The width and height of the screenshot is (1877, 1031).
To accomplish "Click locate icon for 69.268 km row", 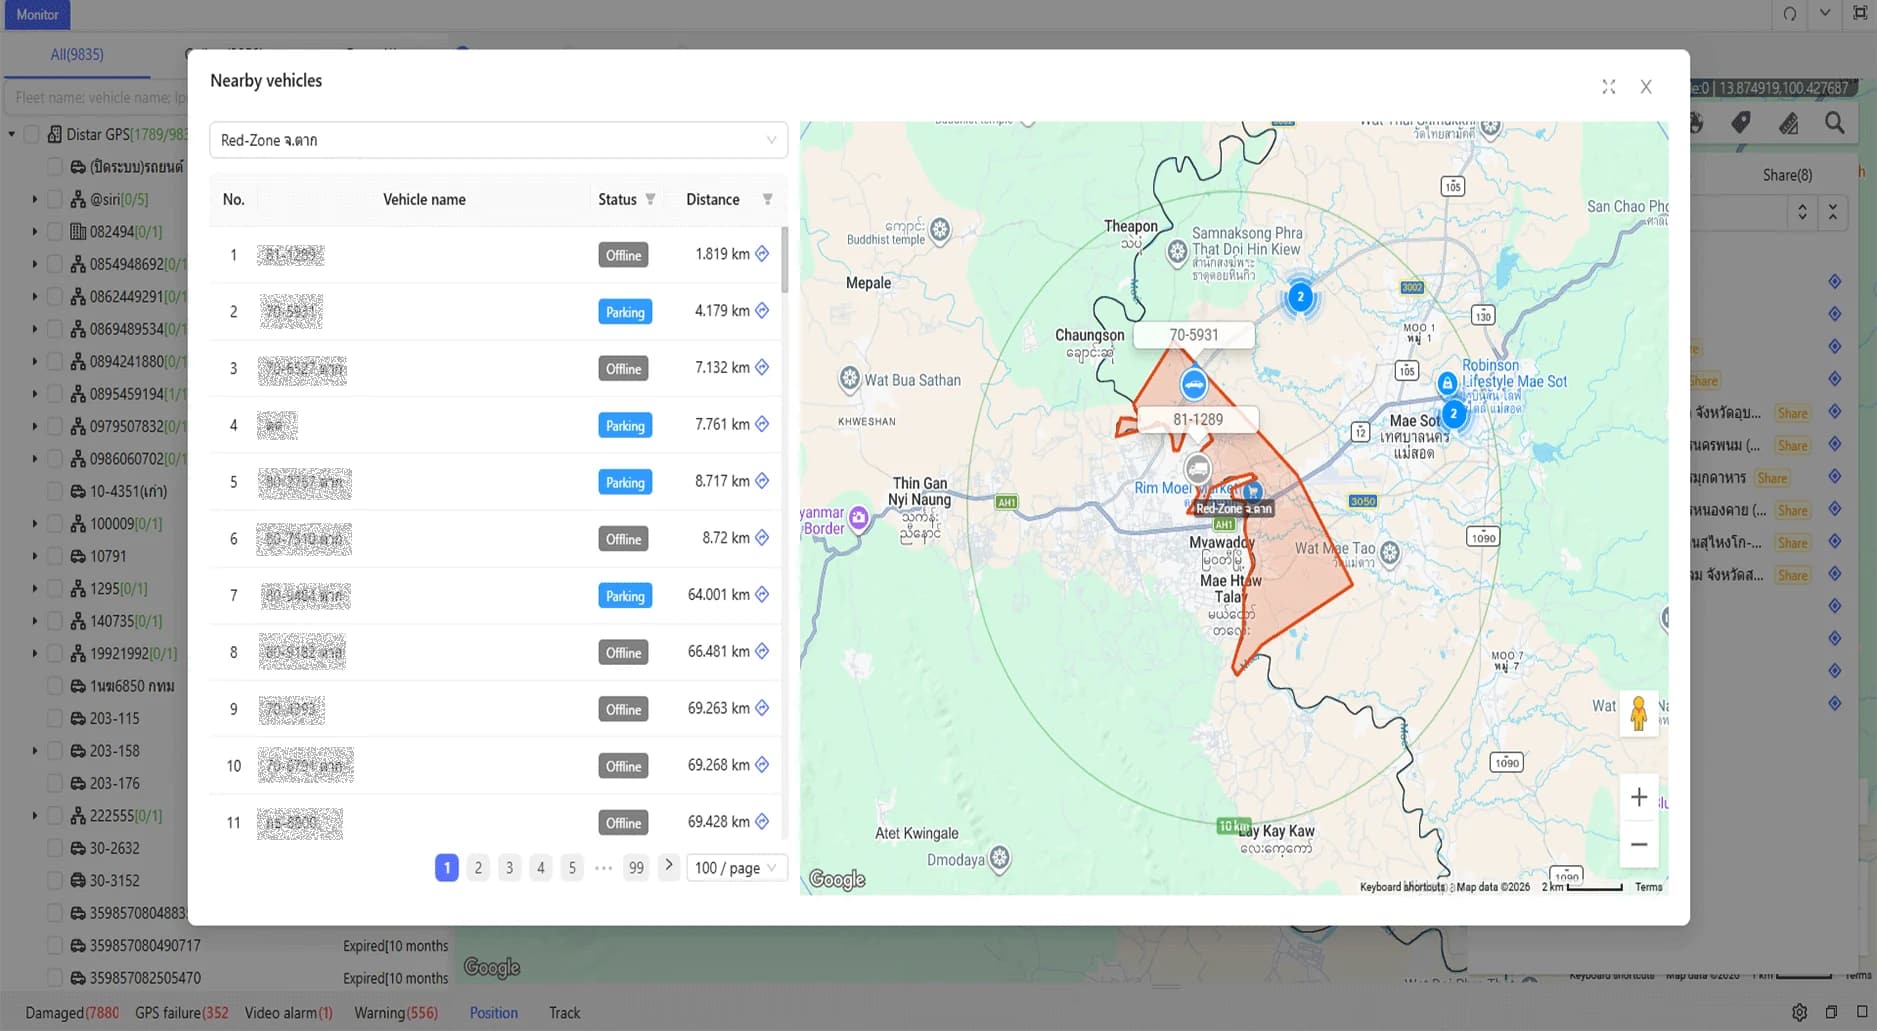I will (762, 765).
